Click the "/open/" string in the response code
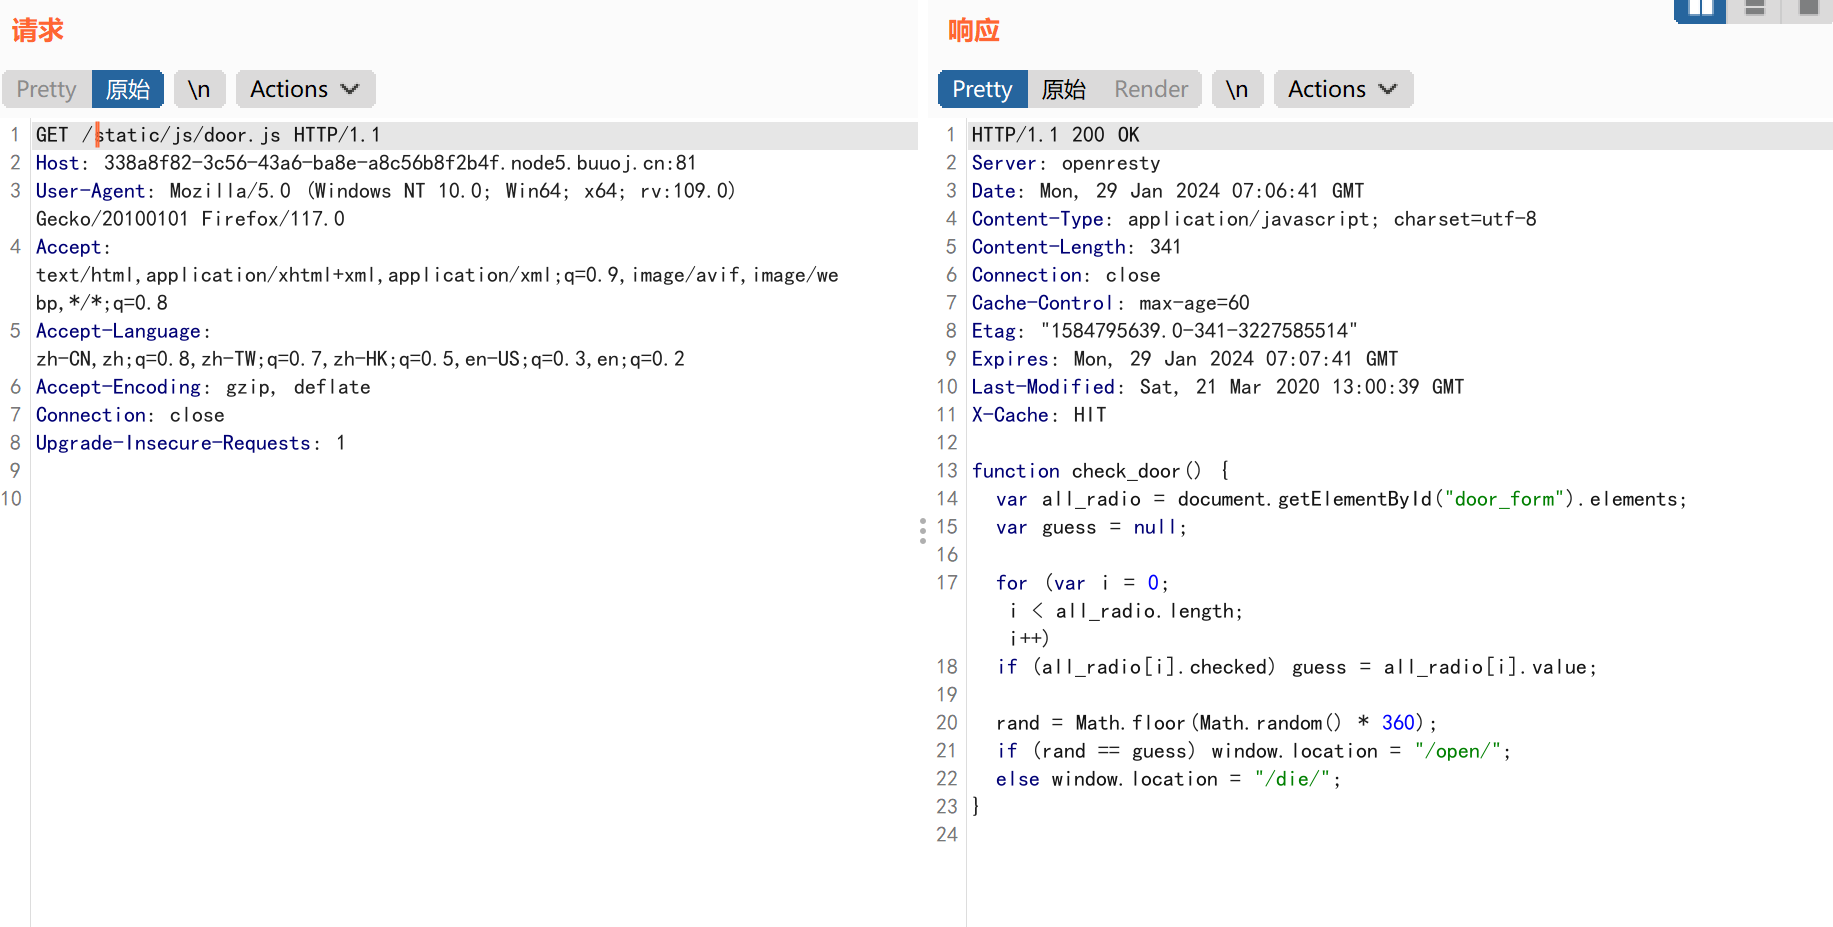Image resolution: width=1833 pixels, height=927 pixels. [x=1458, y=751]
